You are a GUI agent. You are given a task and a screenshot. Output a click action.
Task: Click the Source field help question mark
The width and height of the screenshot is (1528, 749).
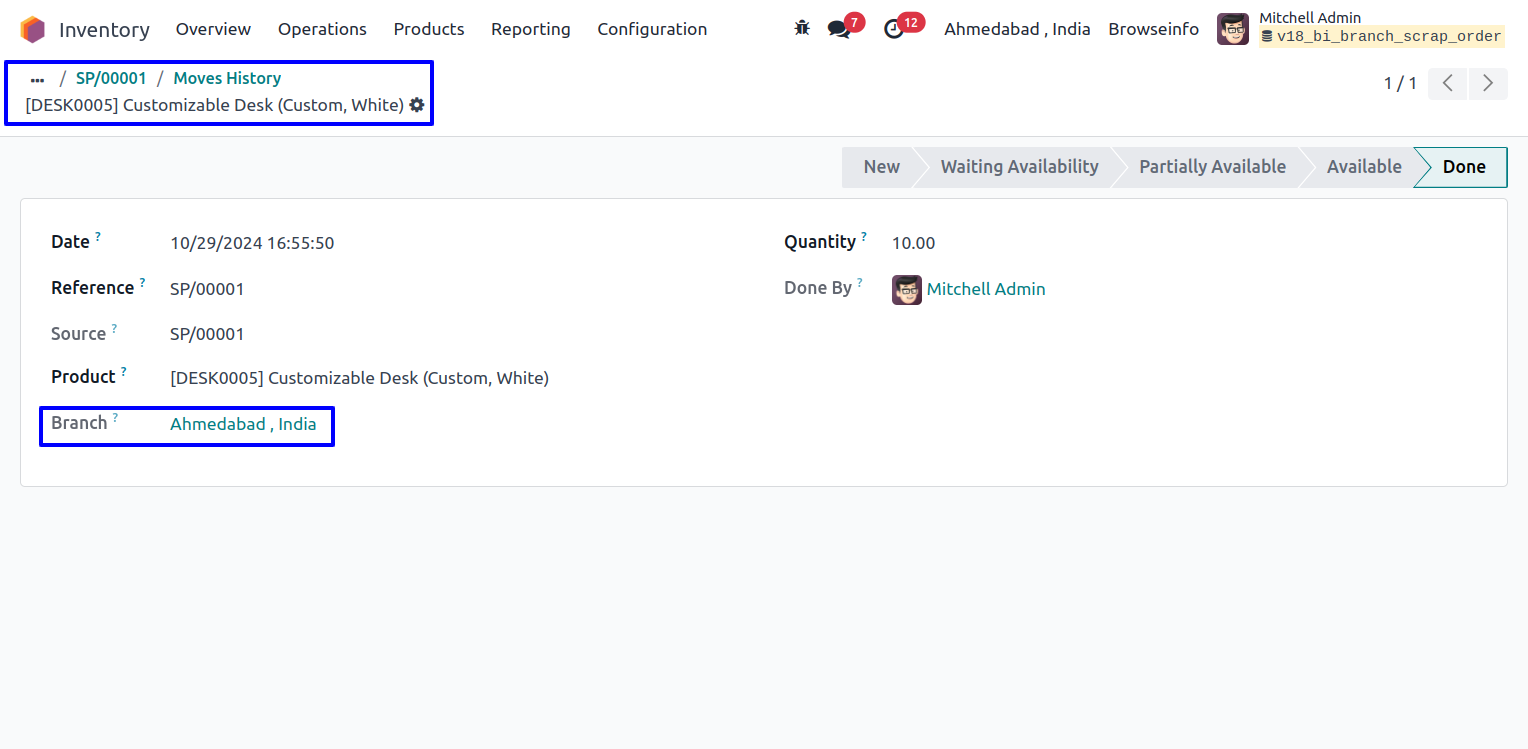click(114, 328)
